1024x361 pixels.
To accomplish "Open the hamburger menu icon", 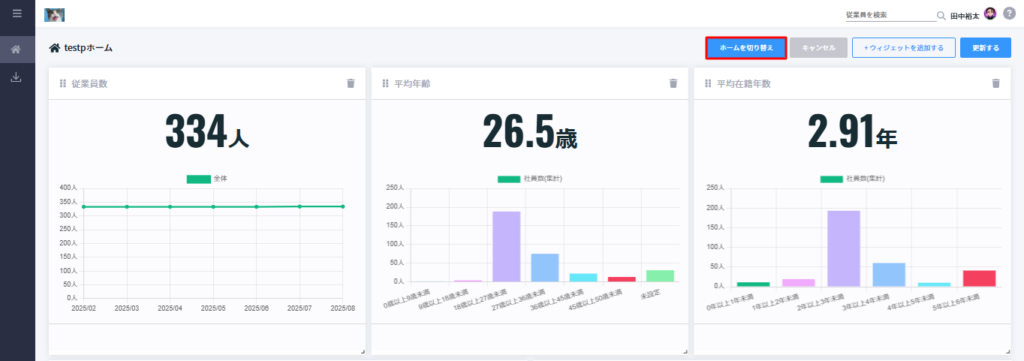I will (x=17, y=13).
